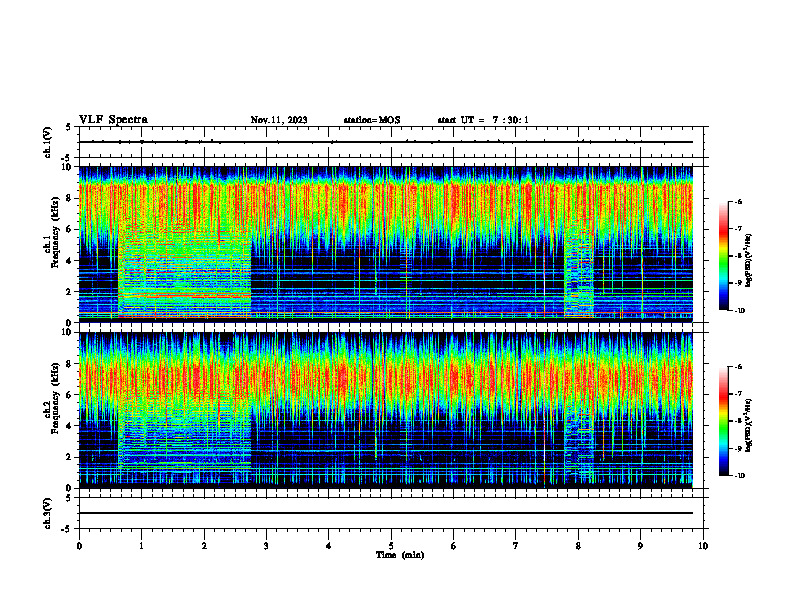Select the "station=MOS" header text

(372, 120)
